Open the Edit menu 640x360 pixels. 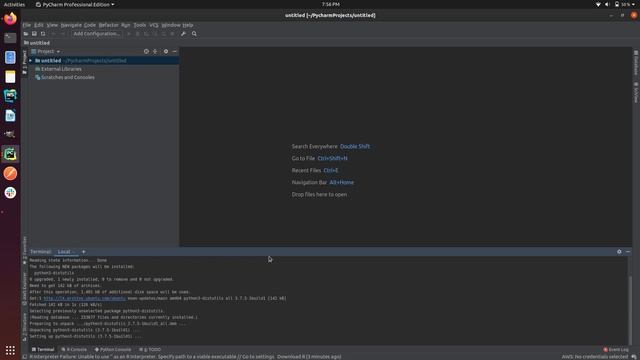click(39, 25)
